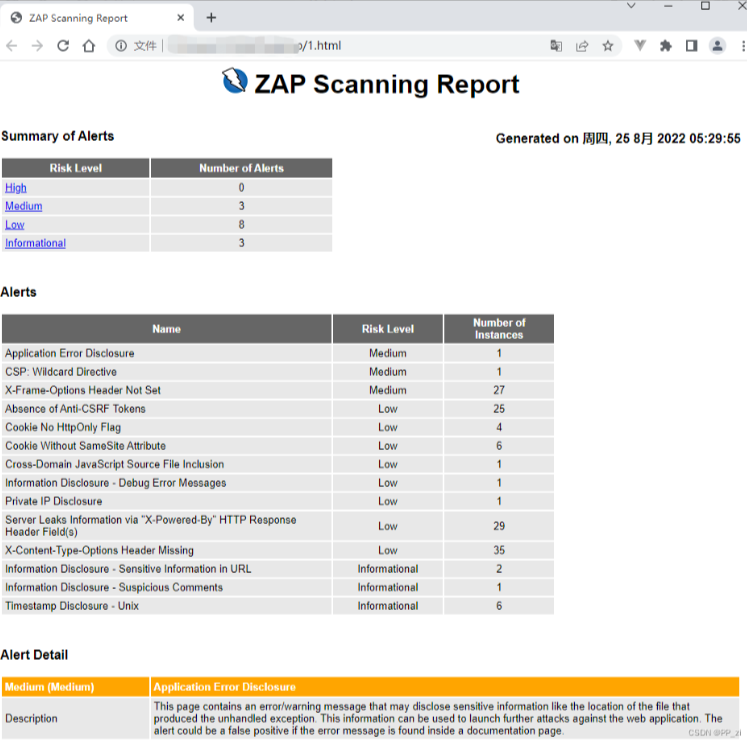Bookmark this page with star icon
This screenshot has width=747, height=740.
pyautogui.click(x=607, y=46)
